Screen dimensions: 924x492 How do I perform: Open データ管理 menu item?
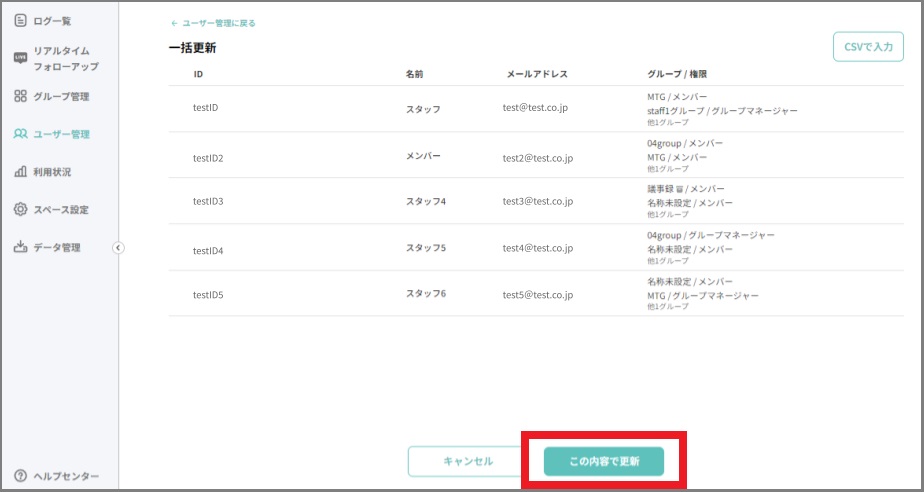click(x=57, y=247)
